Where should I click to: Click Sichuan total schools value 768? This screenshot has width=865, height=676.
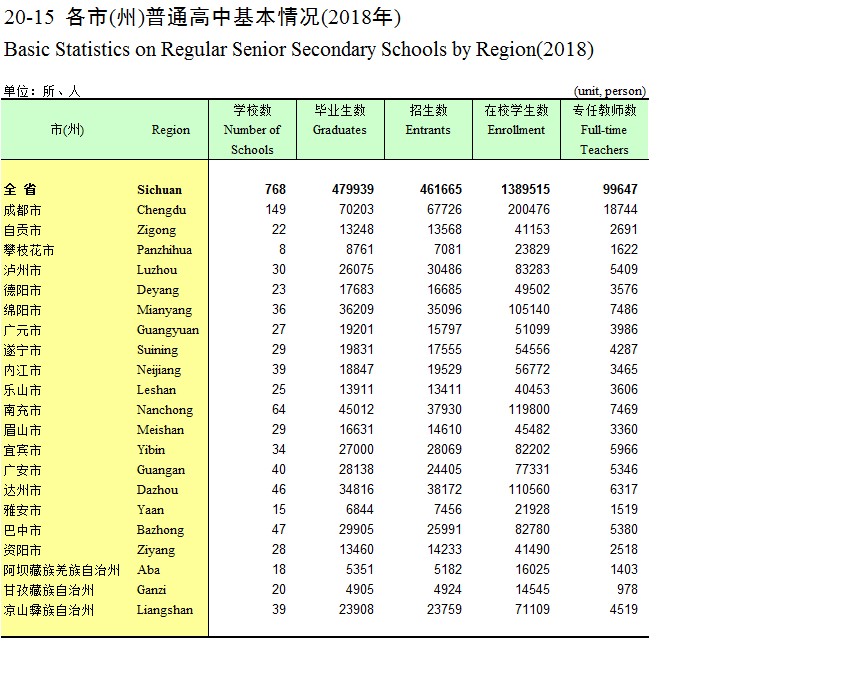(275, 189)
